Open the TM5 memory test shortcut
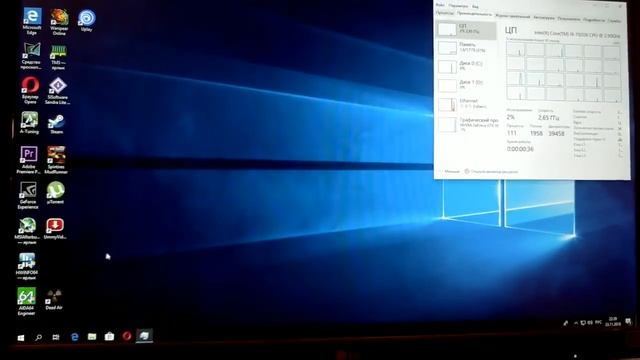Viewport: 640px width, 360px height. click(58, 57)
